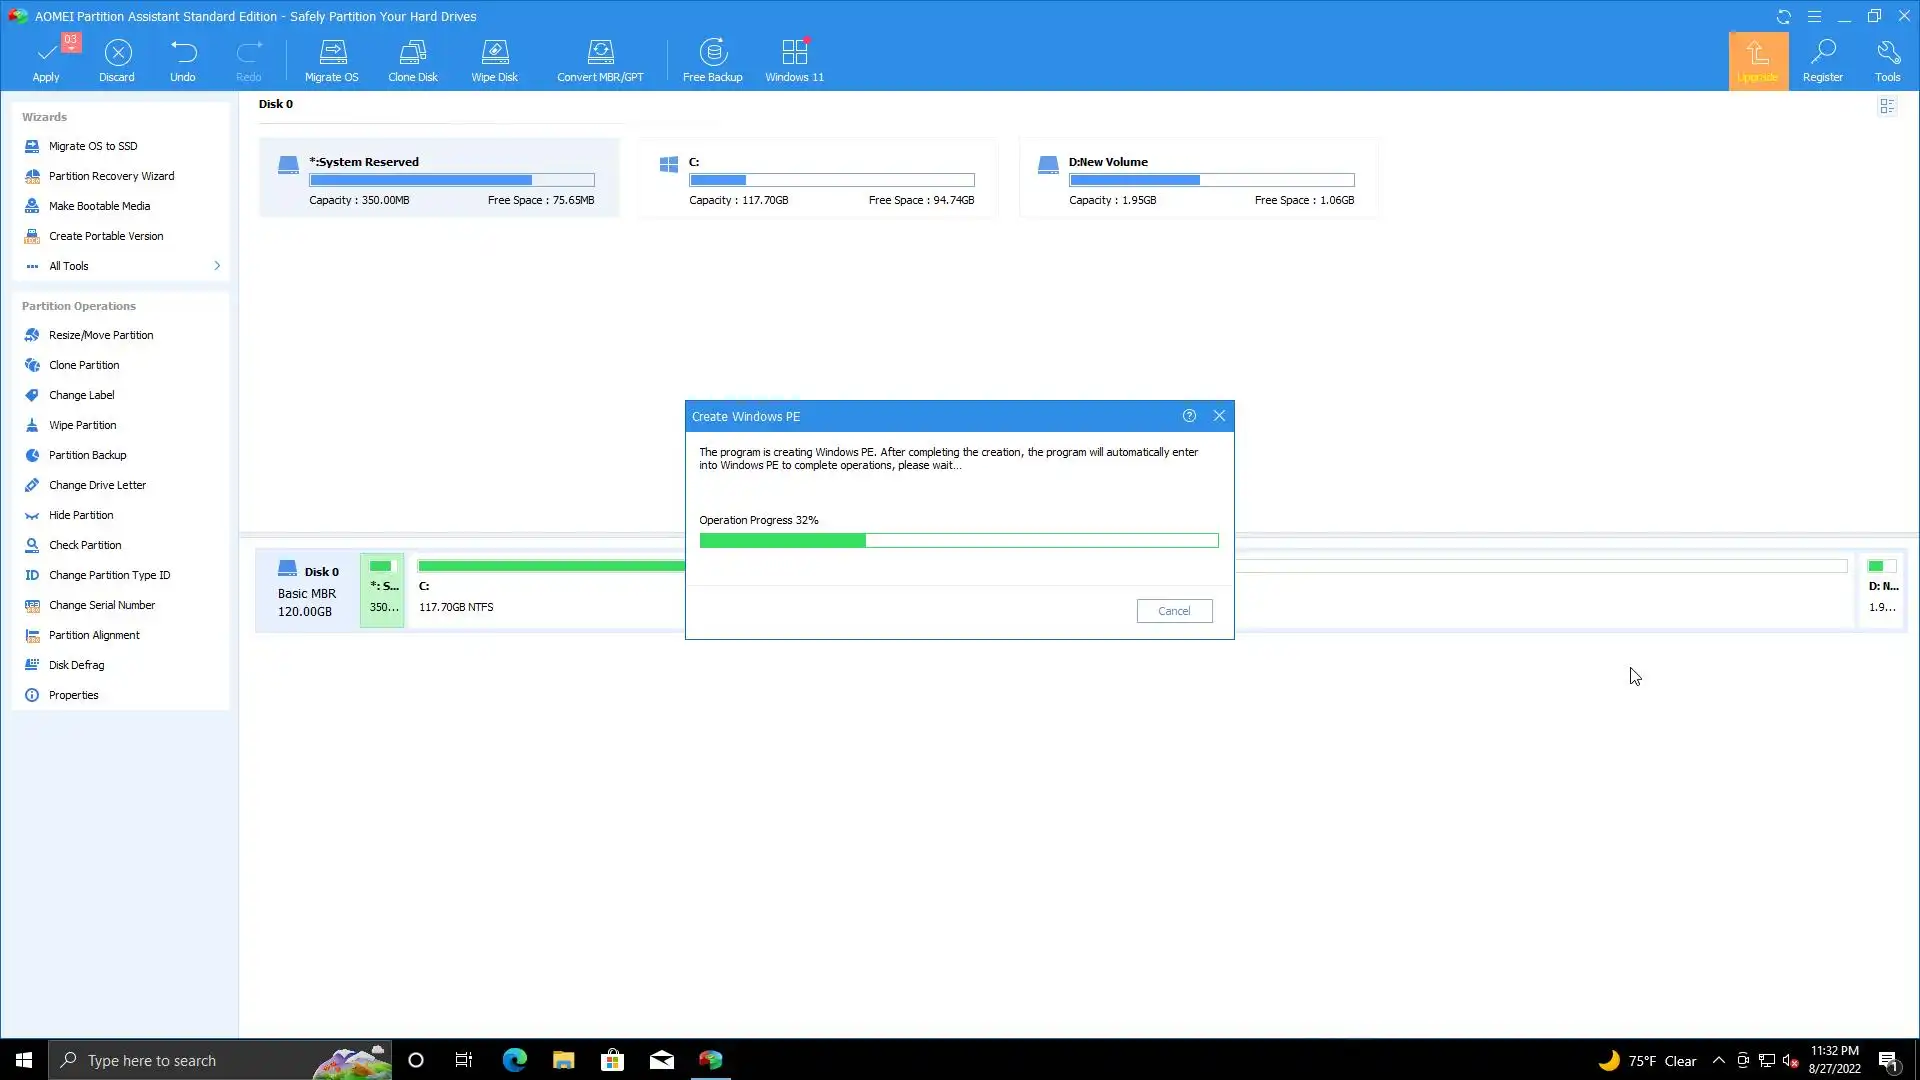The width and height of the screenshot is (1920, 1080).
Task: Open the Tools toolbar menu
Action: click(x=1887, y=60)
